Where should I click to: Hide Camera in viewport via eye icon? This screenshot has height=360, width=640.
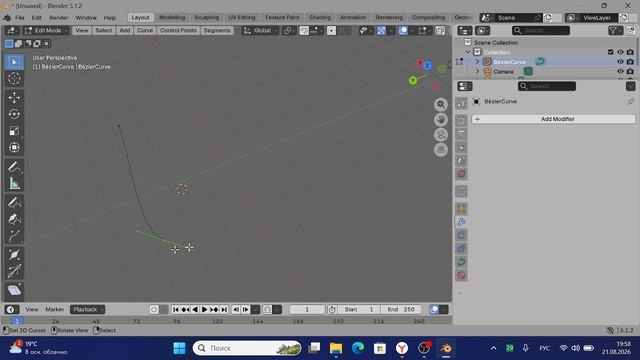[620, 71]
